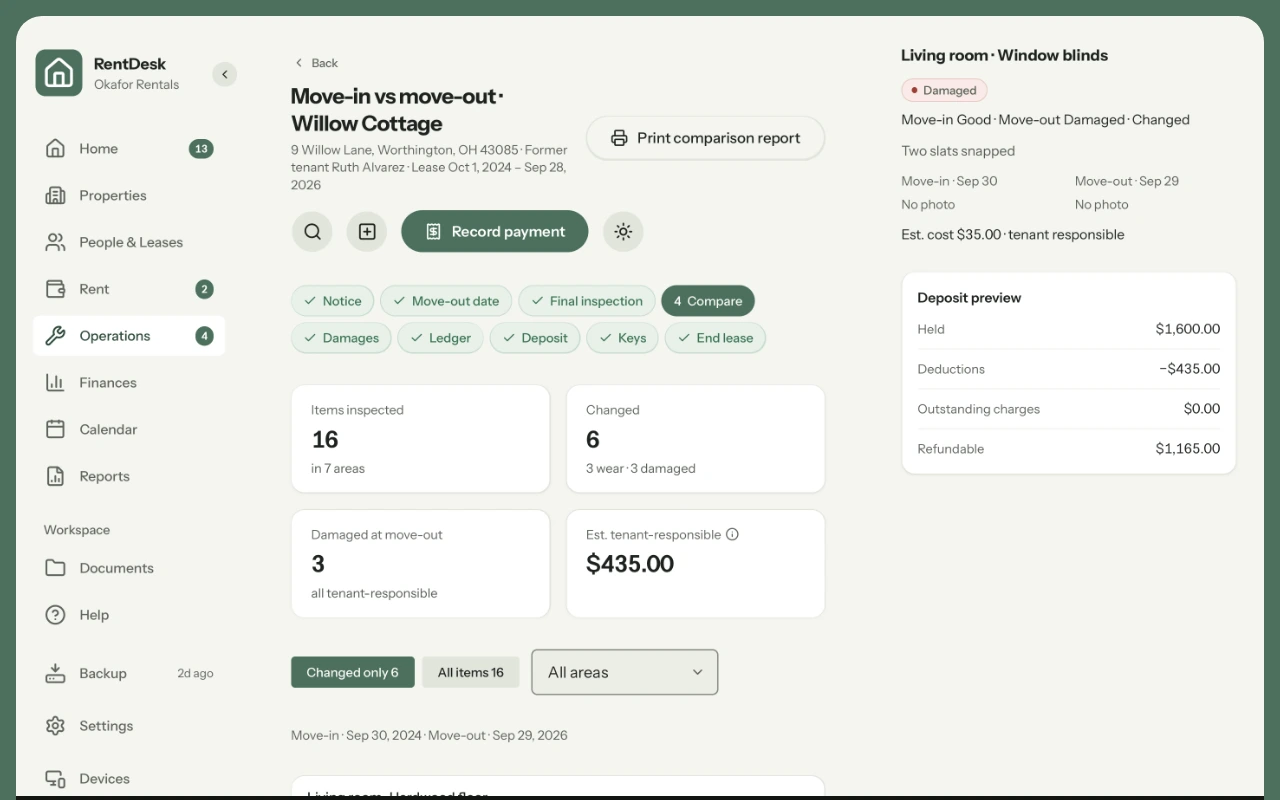Show All items 16
1280x800 pixels.
470,672
